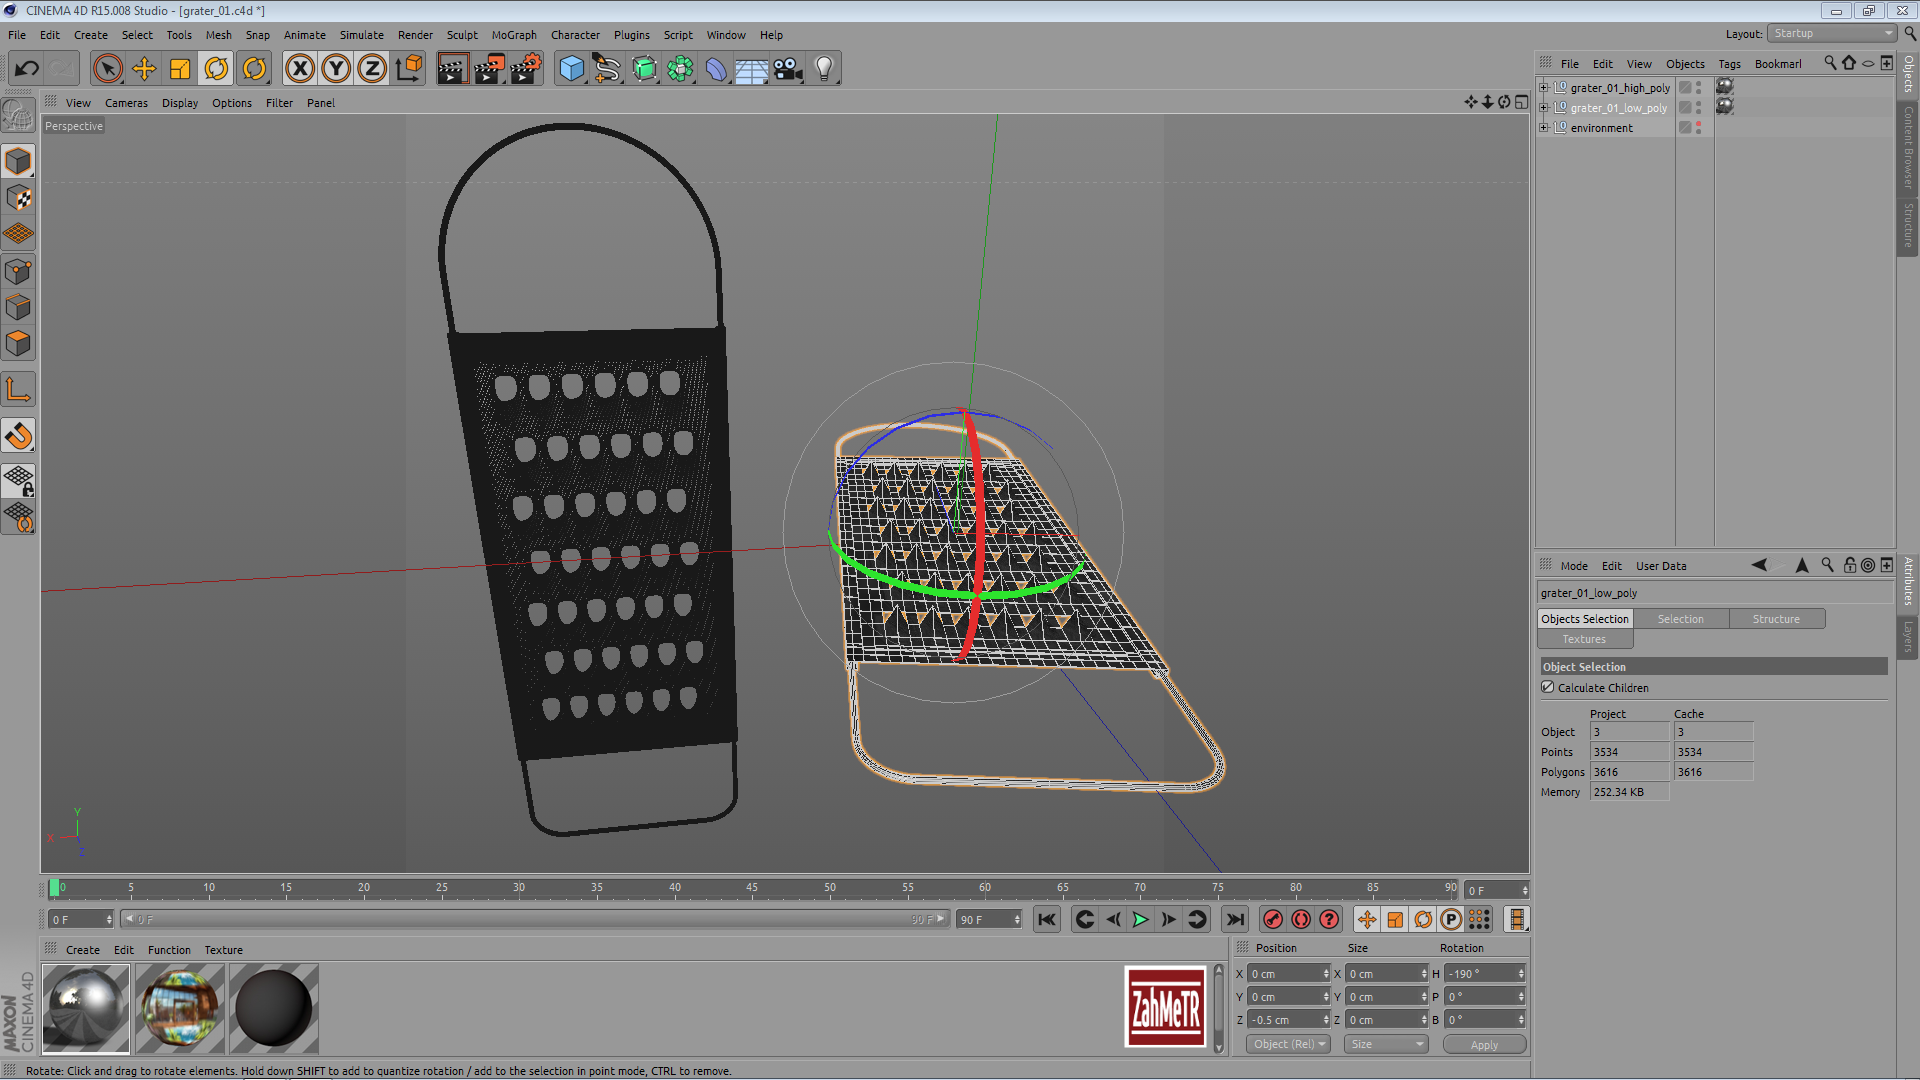Toggle X axis lock
Screen dimensions: 1920x1080
[299, 69]
